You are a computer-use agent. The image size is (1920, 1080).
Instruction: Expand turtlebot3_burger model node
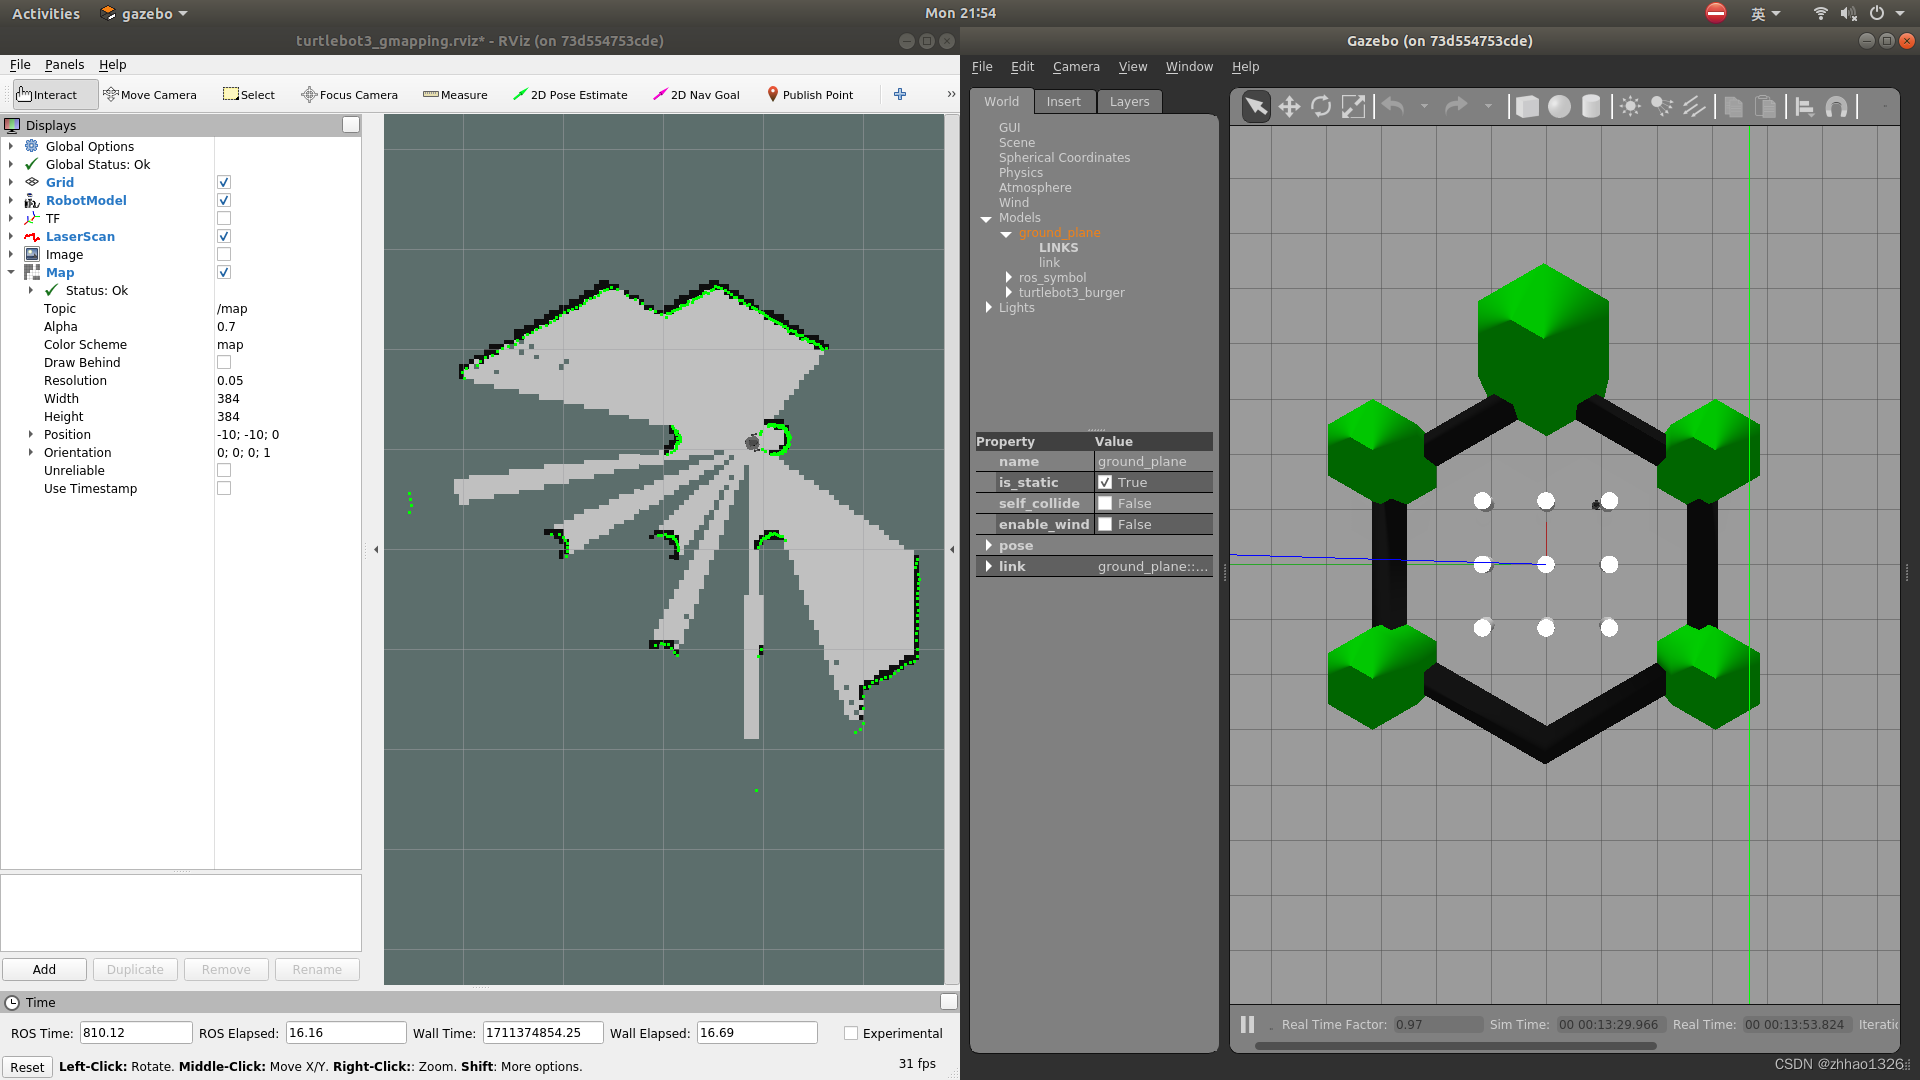(x=1008, y=293)
